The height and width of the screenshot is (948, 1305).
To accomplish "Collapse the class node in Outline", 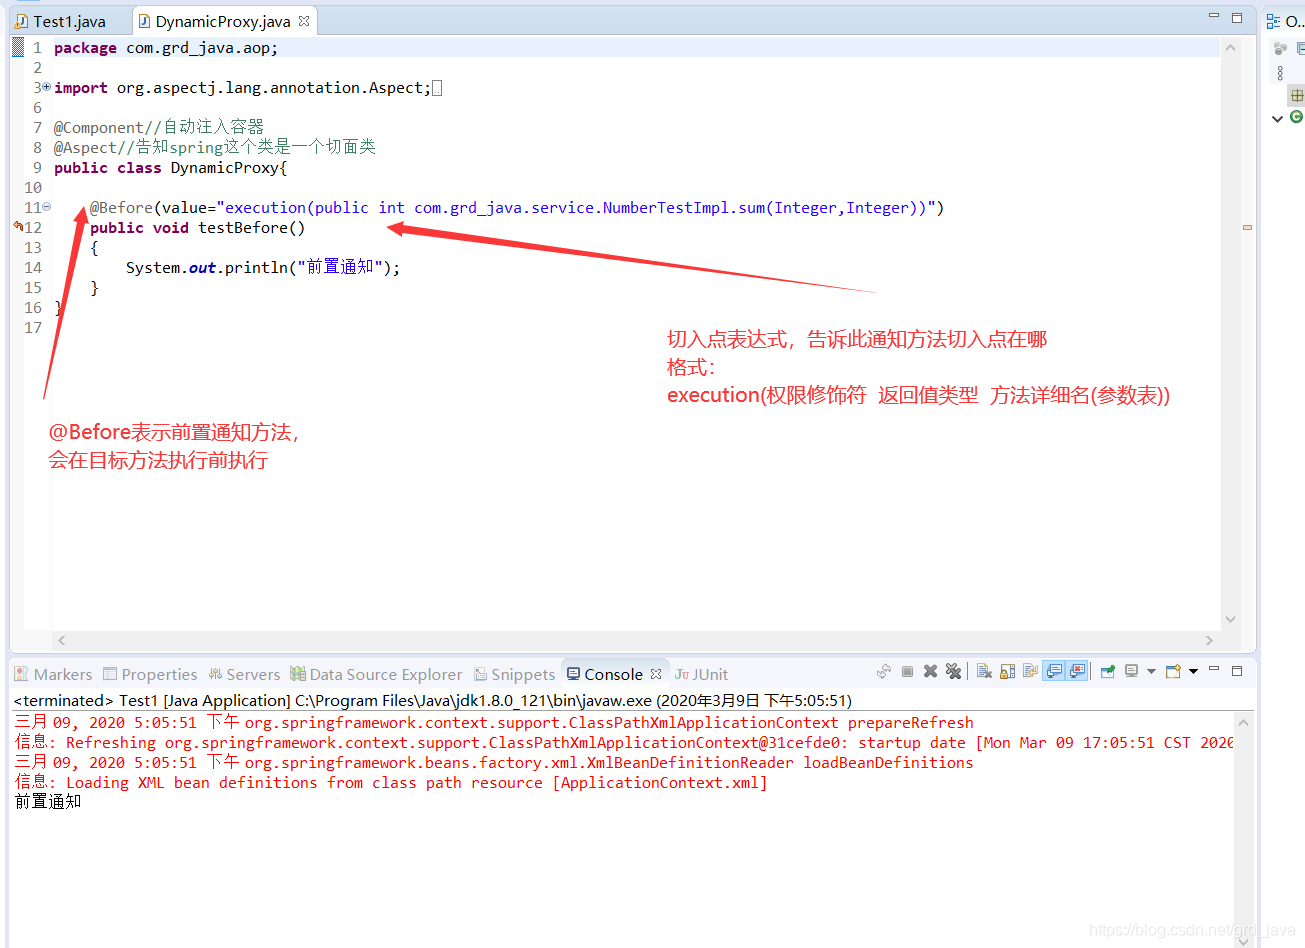I will click(1277, 118).
